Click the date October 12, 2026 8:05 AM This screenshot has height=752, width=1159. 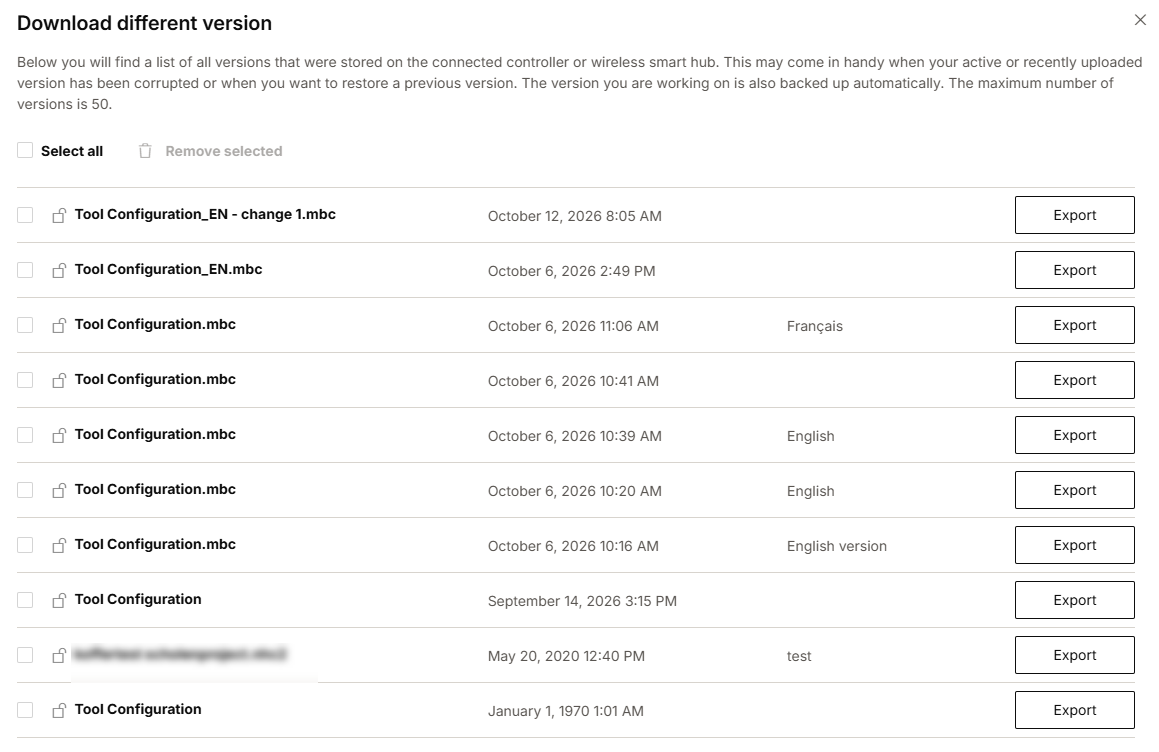tap(574, 216)
